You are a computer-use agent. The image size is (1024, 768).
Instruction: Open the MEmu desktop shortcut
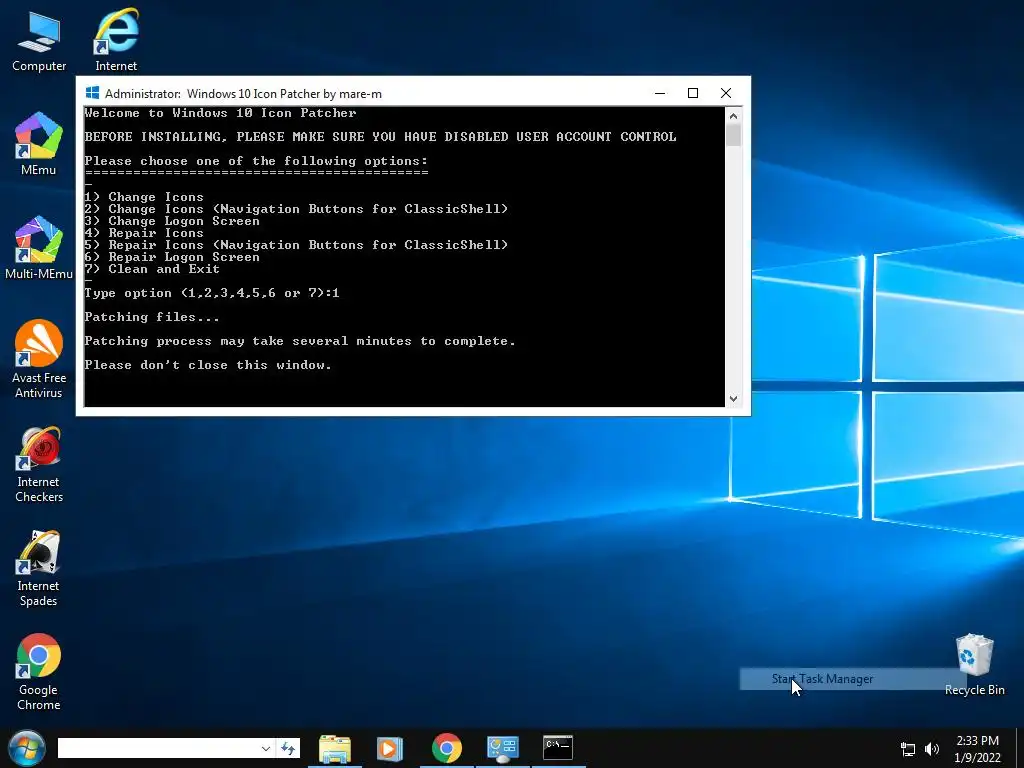39,144
